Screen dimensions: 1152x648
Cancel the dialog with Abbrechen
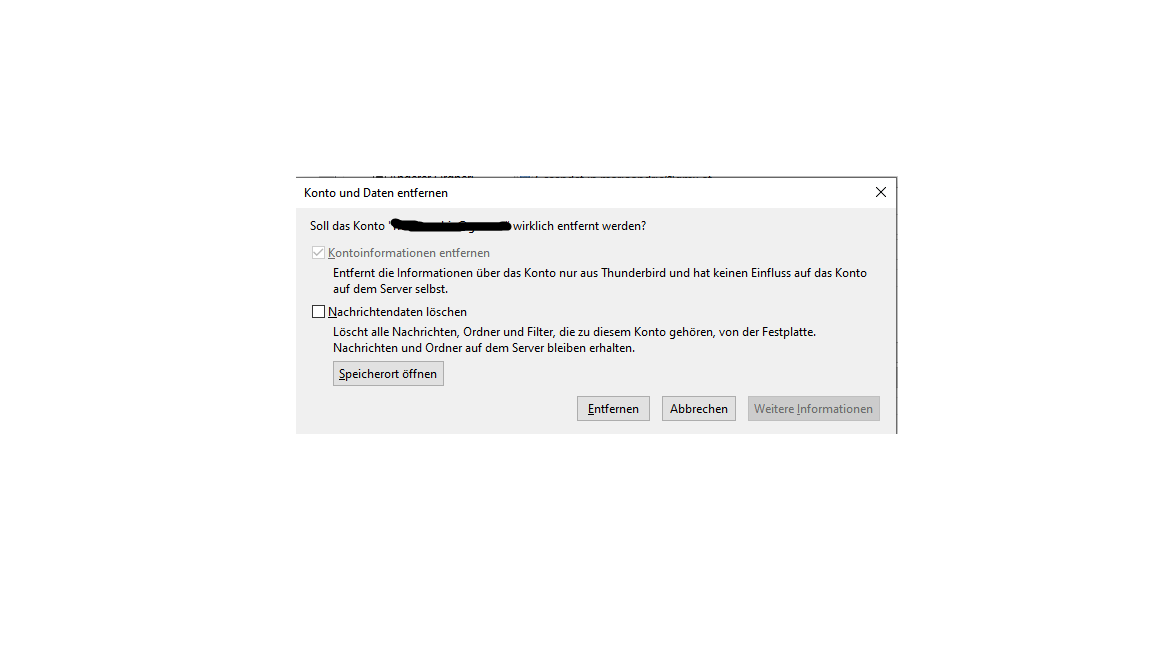(x=699, y=408)
